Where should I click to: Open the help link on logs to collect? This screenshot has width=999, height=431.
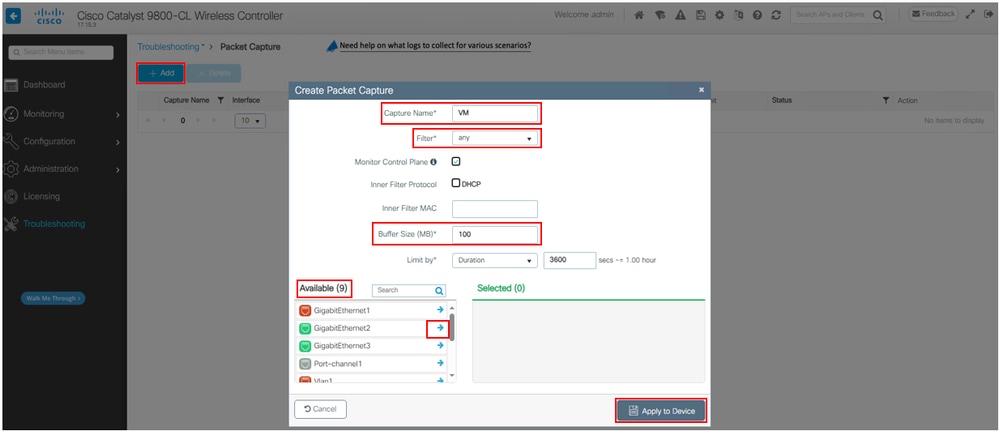click(x=435, y=46)
